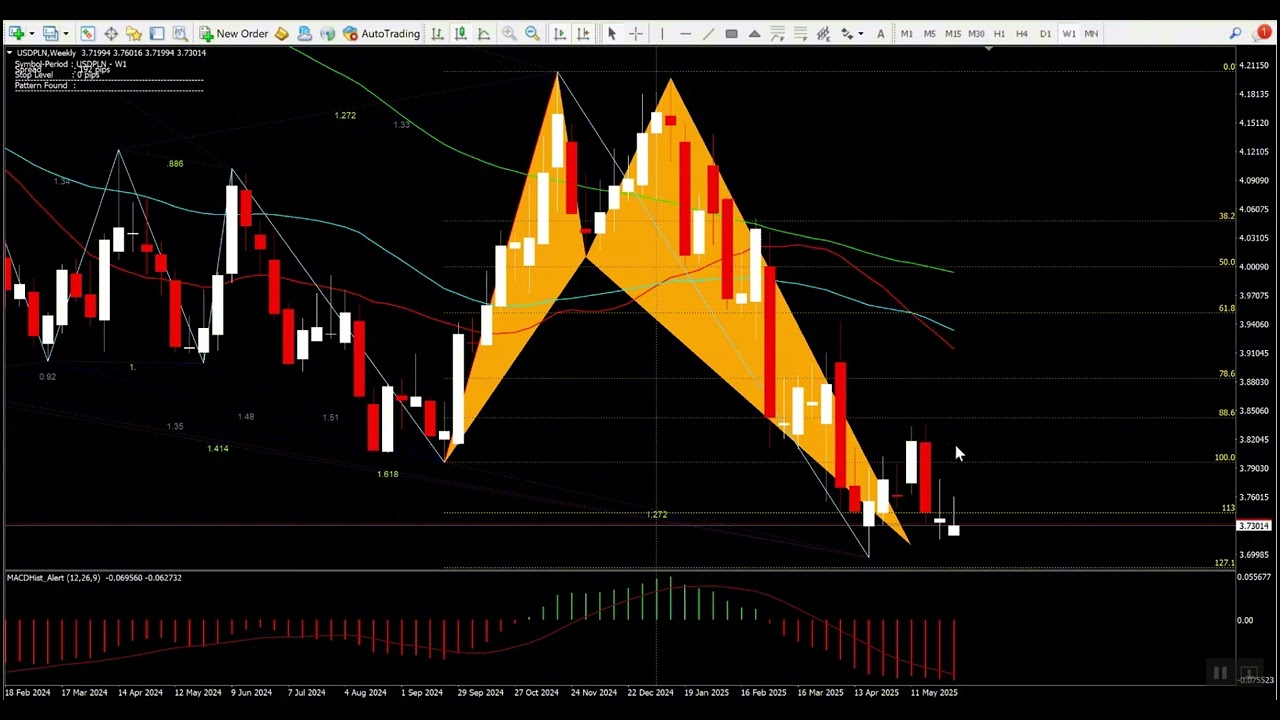Select the Fibonacci retracement tool
Image resolution: width=1280 pixels, height=720 pixels.
(777, 34)
